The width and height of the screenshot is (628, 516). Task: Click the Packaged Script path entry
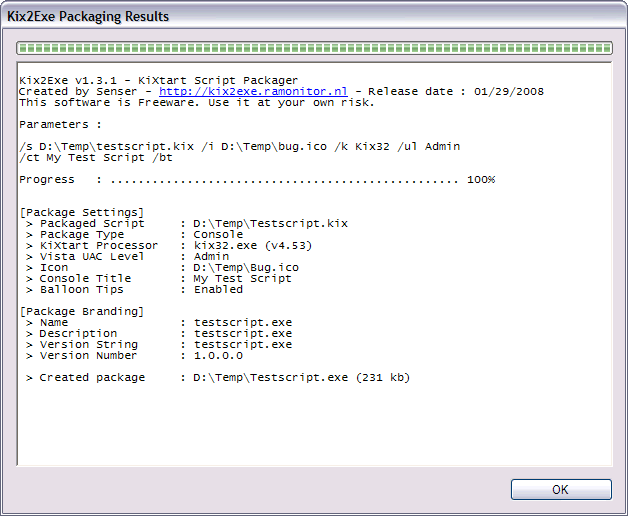click(190, 223)
